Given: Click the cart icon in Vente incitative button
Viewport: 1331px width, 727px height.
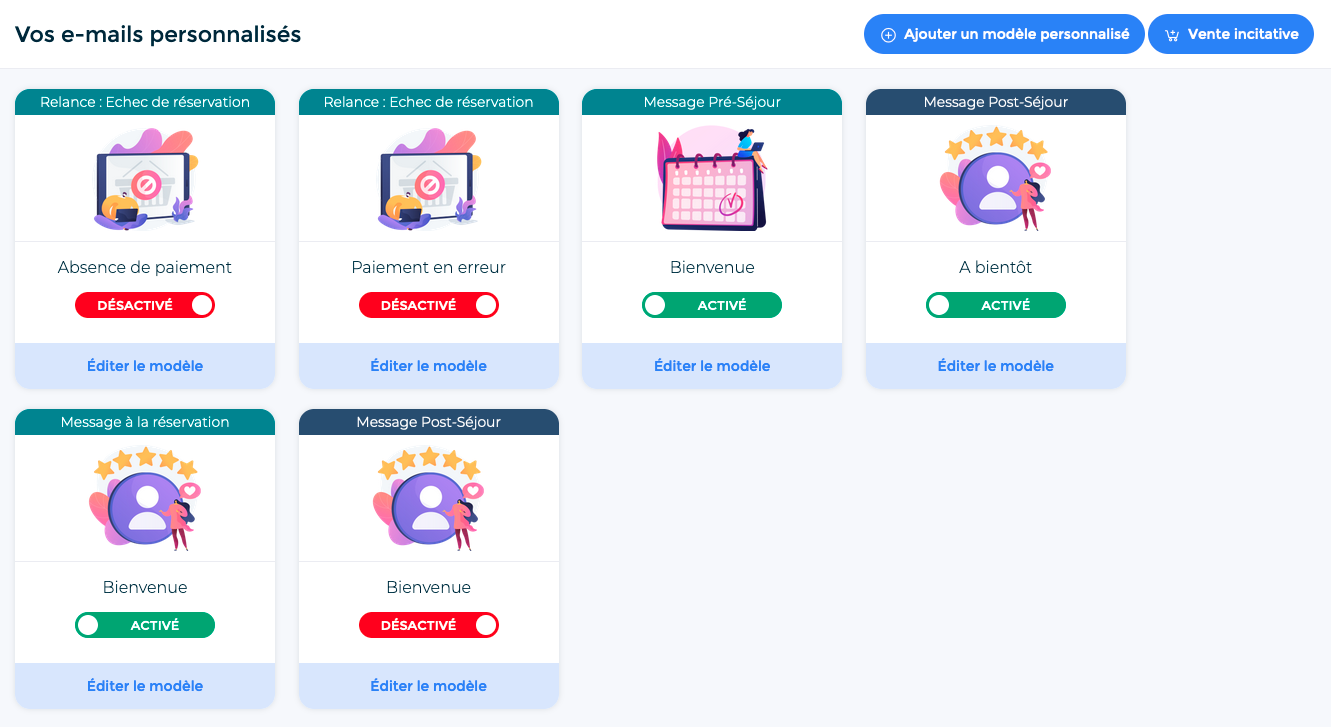Looking at the screenshot, I should click(x=1172, y=35).
